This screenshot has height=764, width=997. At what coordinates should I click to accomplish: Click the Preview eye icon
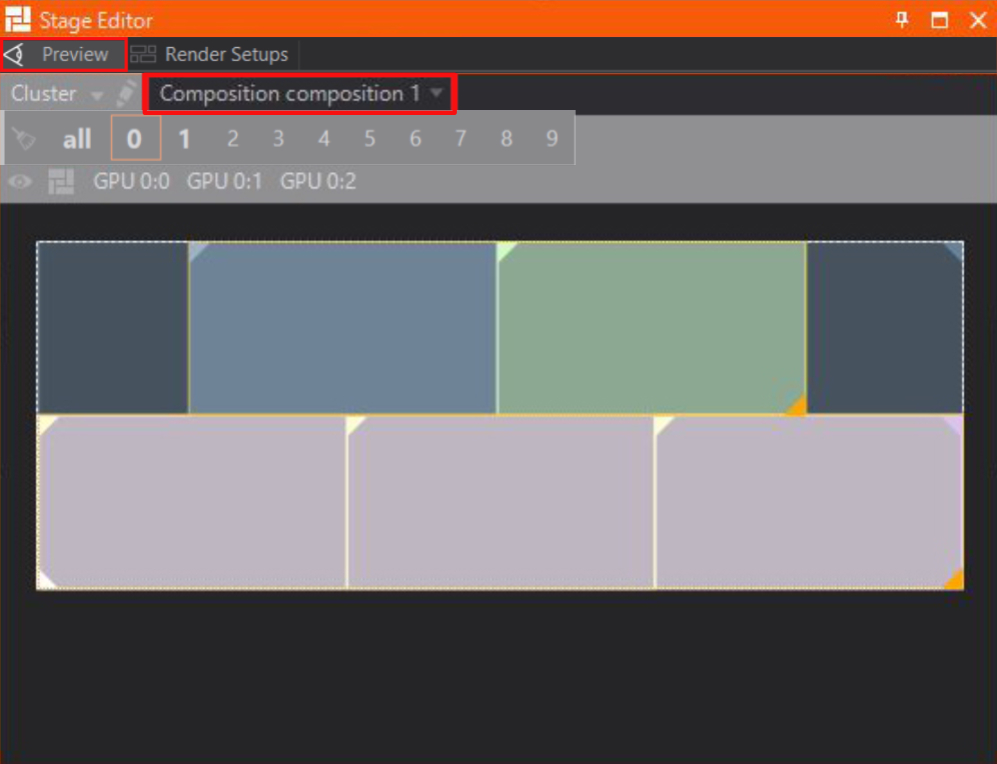14,55
